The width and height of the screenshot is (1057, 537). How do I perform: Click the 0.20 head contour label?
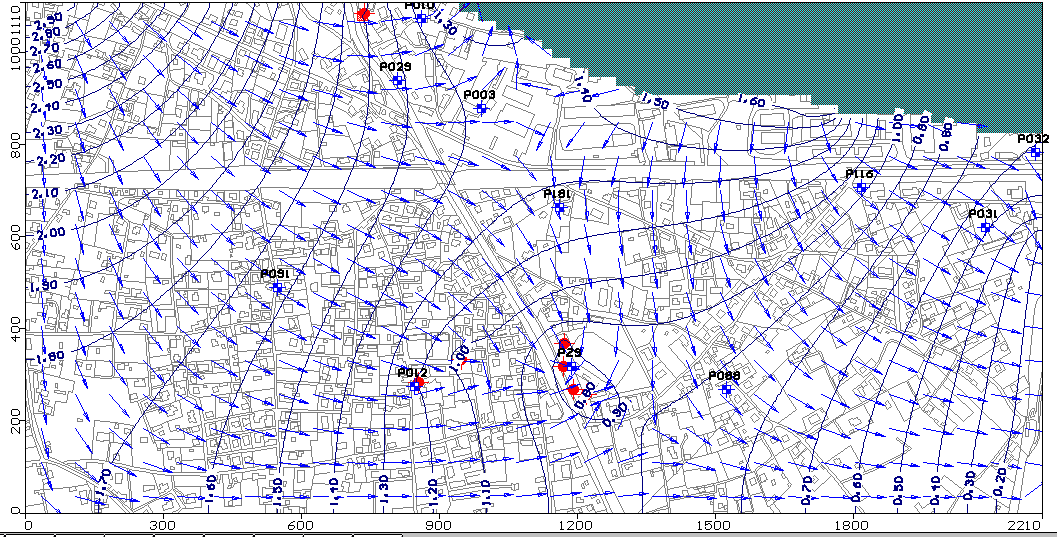[x=1001, y=482]
